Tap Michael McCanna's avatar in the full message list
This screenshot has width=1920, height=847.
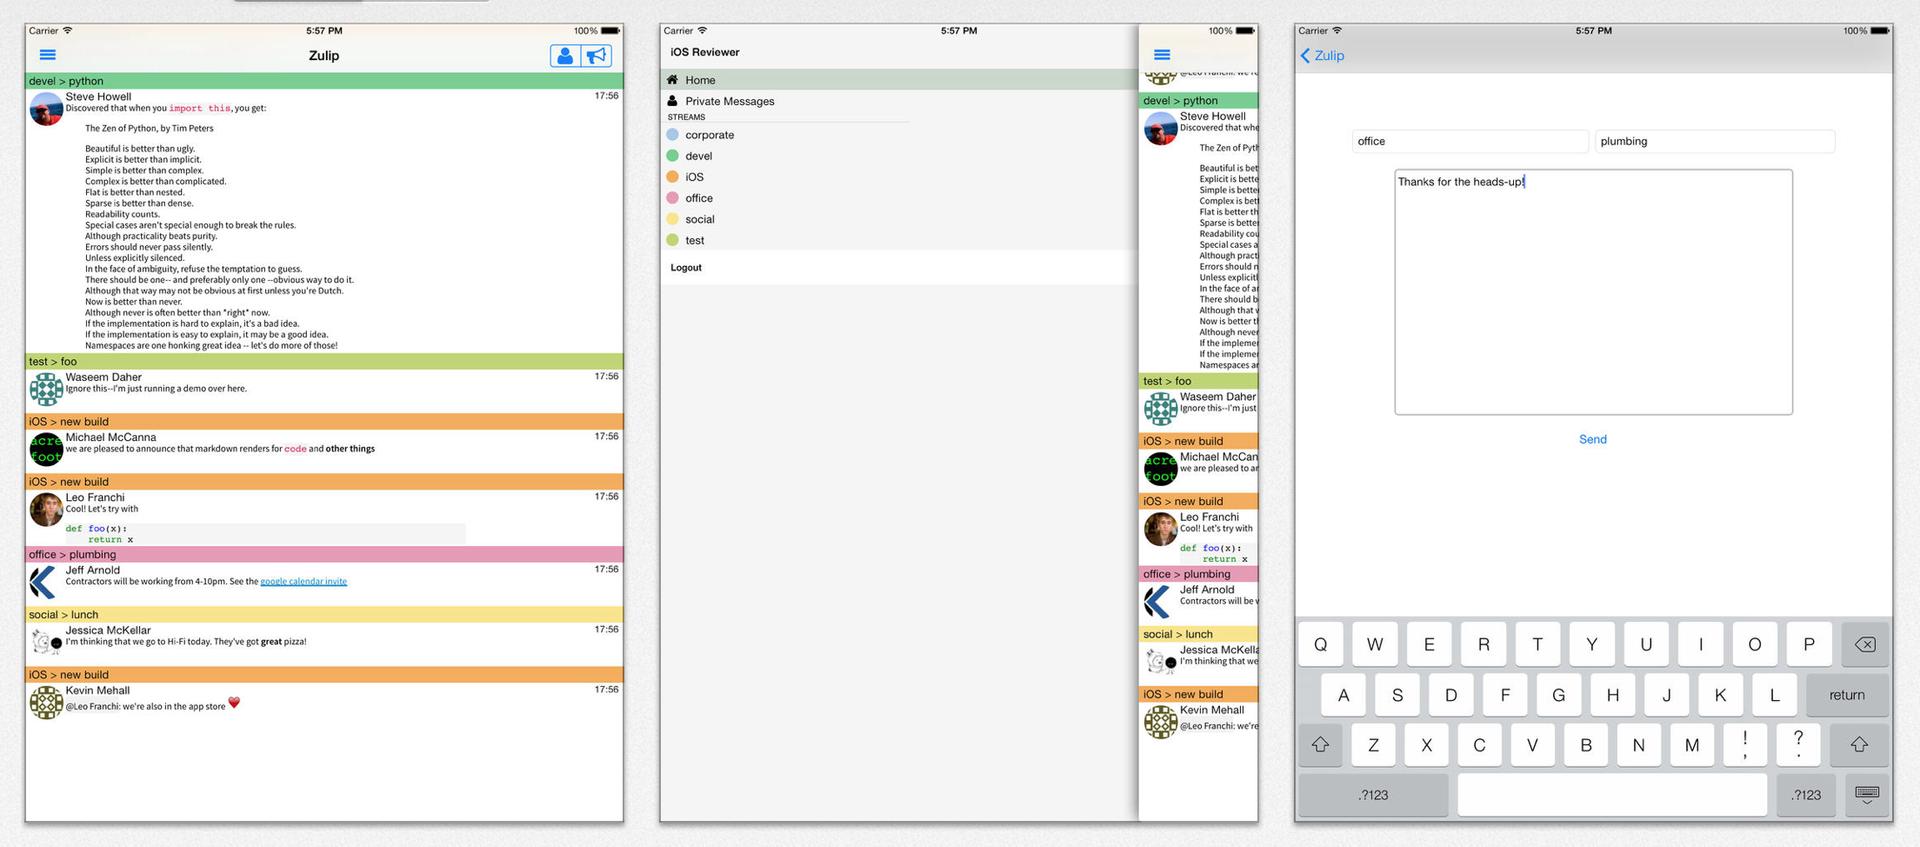(x=47, y=449)
